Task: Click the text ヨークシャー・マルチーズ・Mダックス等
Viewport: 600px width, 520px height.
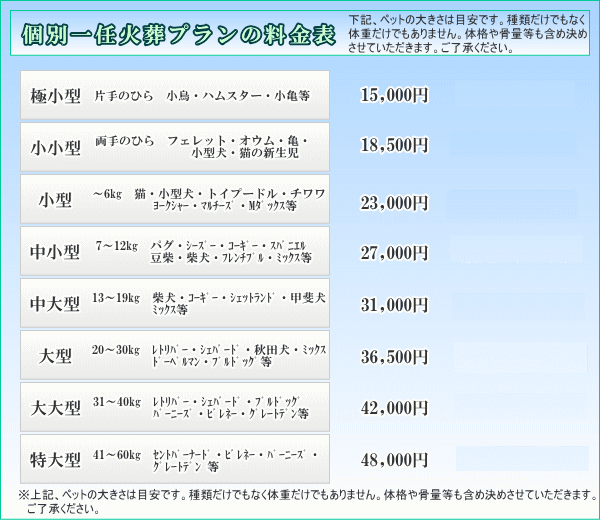Action: 225,206
